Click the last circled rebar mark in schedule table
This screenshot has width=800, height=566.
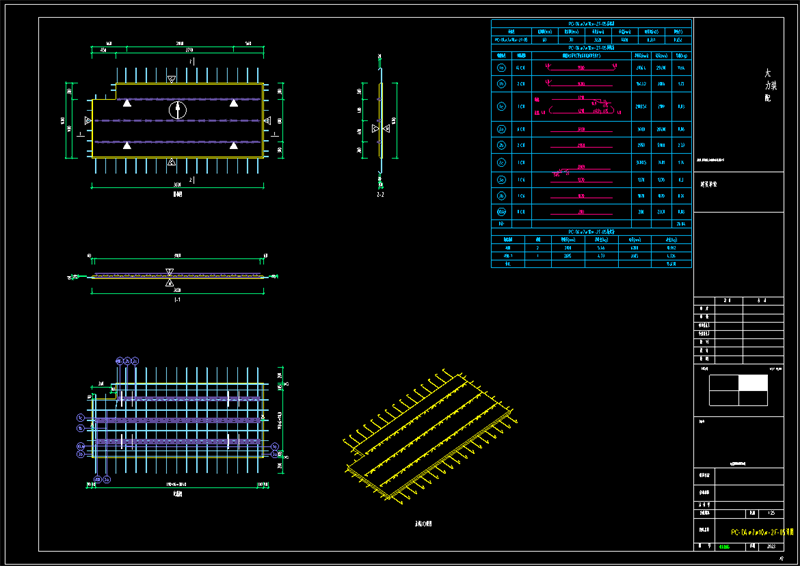(x=502, y=211)
